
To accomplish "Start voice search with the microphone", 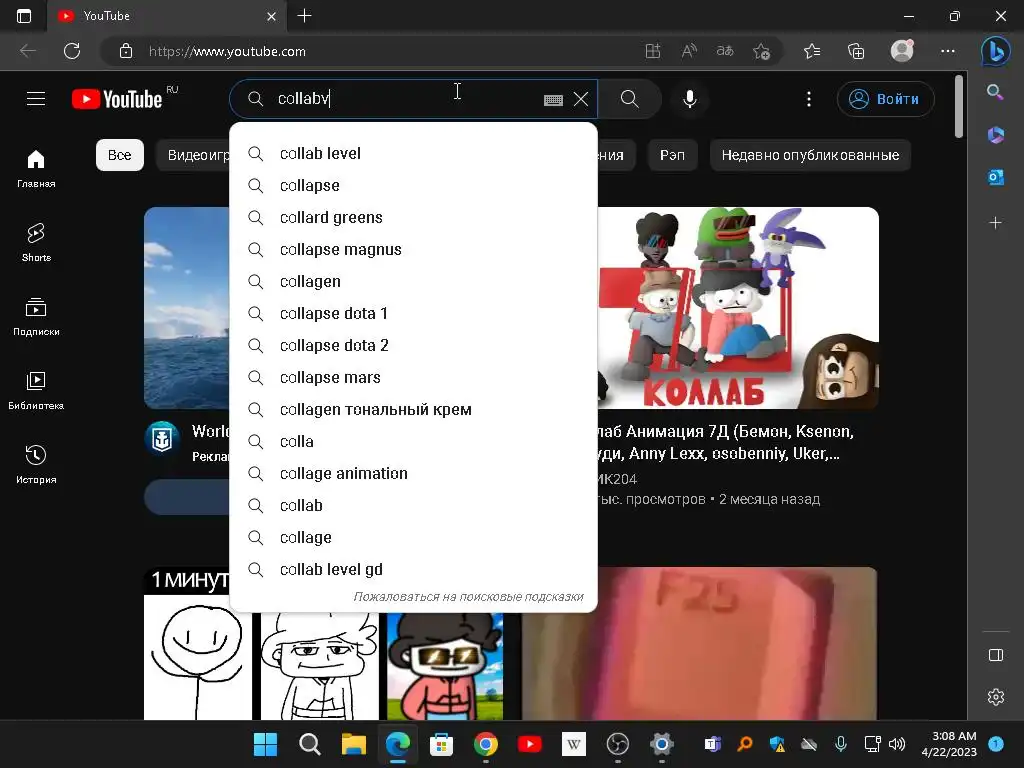I will [x=690, y=99].
